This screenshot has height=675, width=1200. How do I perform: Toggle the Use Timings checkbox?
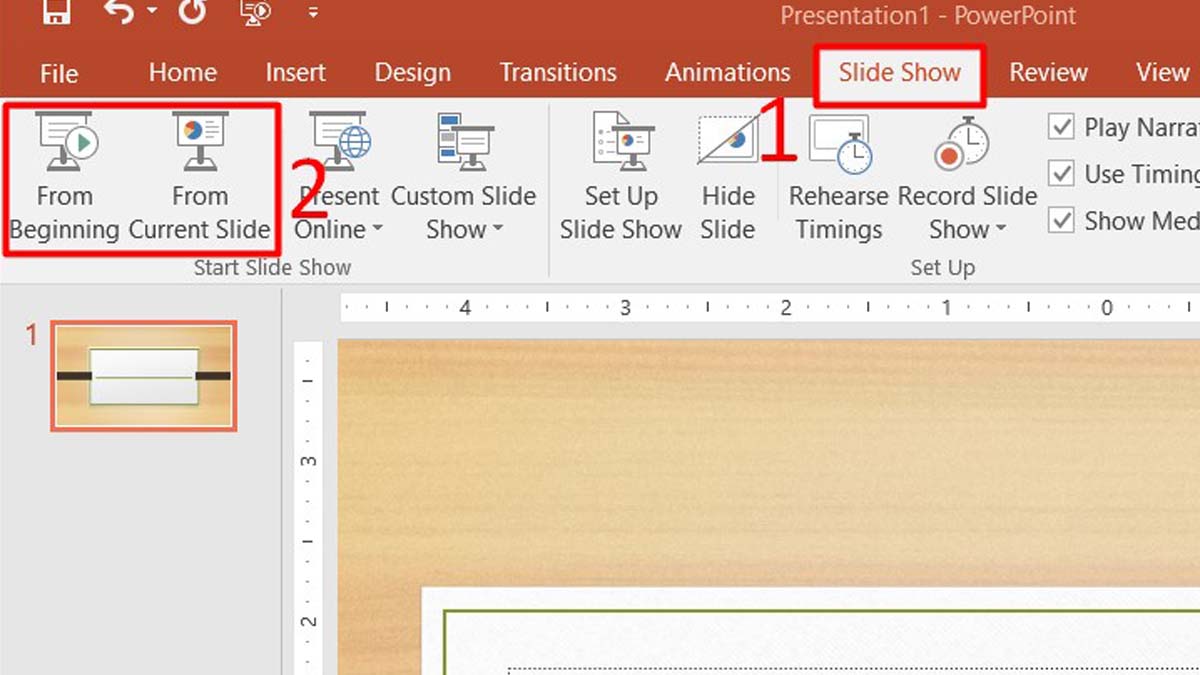tap(1062, 174)
